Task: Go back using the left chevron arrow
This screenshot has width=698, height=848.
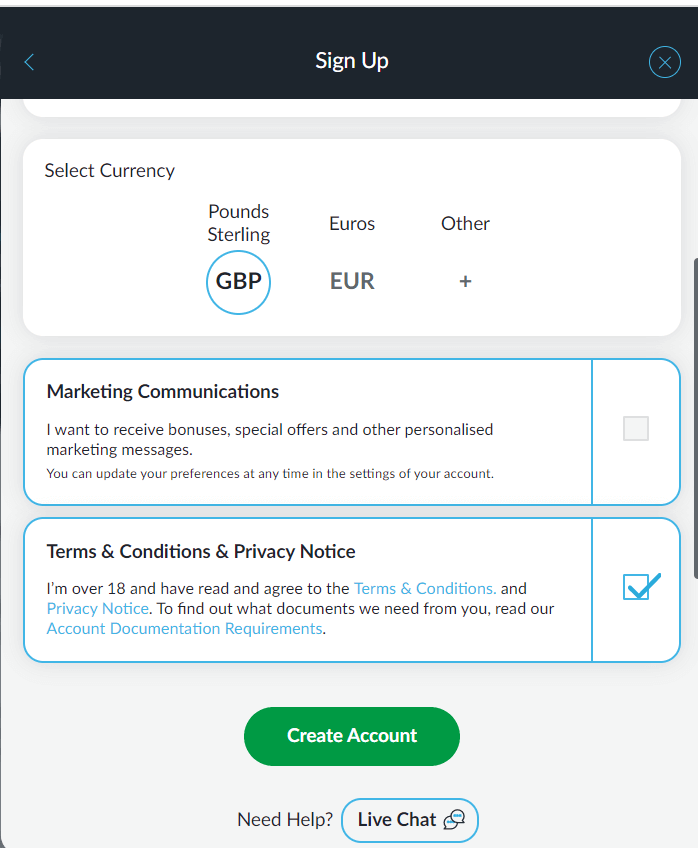Action: [29, 62]
